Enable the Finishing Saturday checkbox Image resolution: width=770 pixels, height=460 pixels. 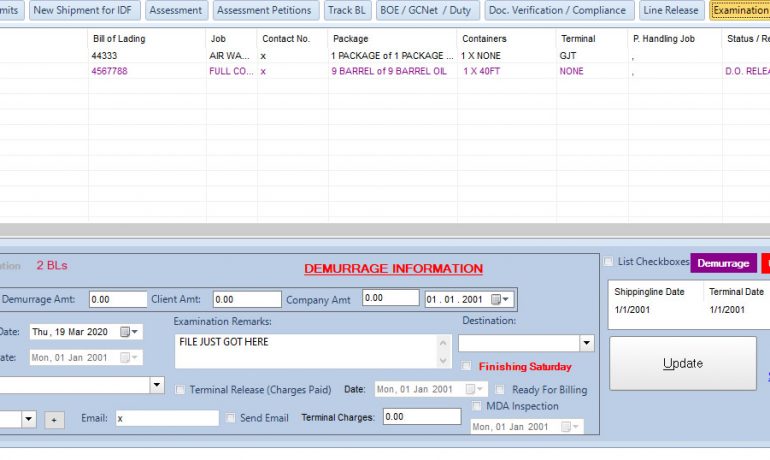[x=467, y=367]
